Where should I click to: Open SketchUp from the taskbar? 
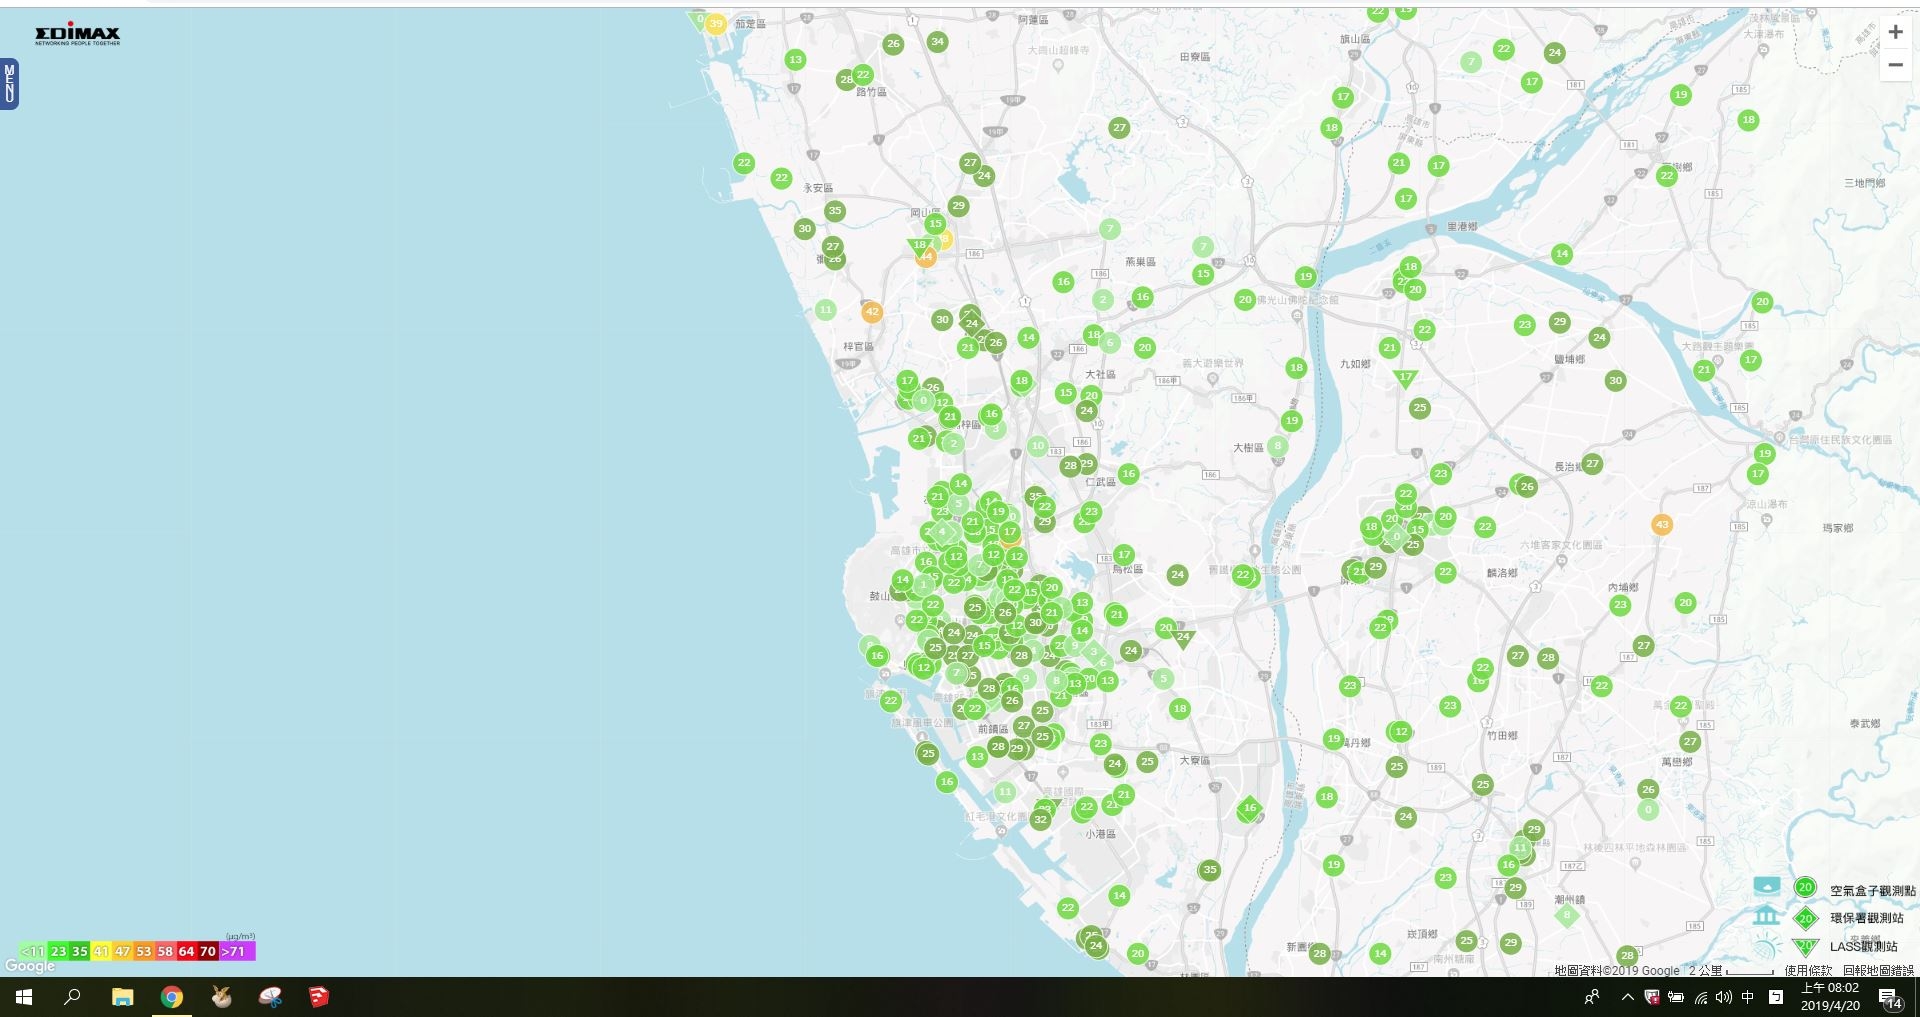(x=319, y=997)
